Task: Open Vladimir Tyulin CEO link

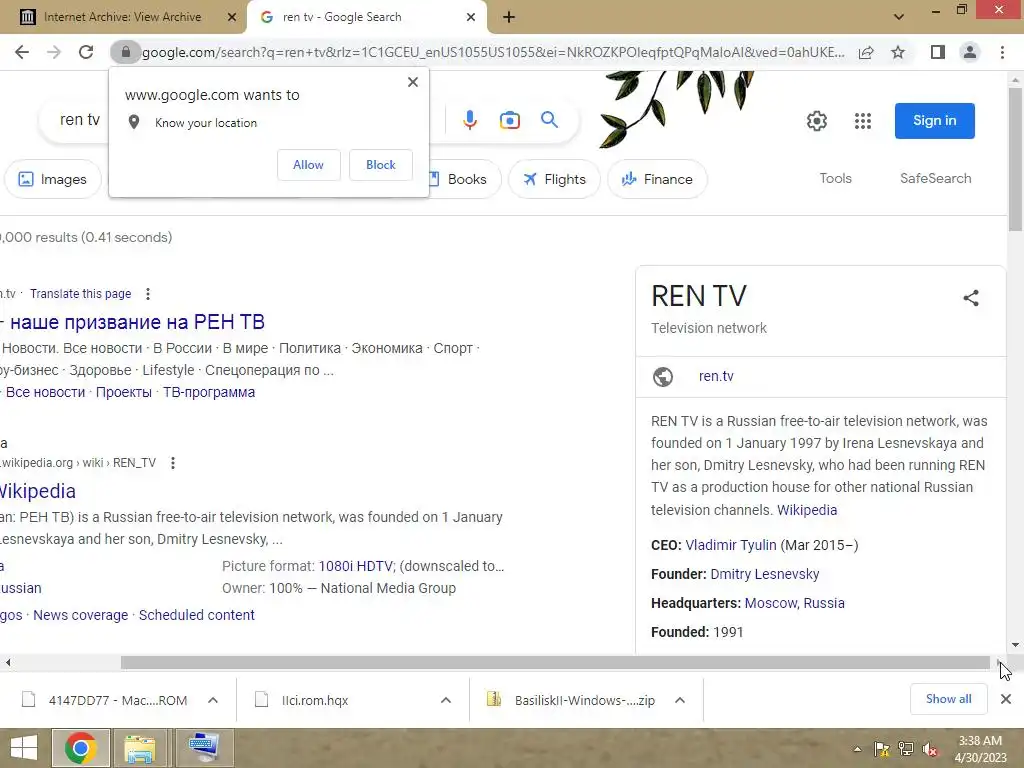Action: pyautogui.click(x=731, y=545)
